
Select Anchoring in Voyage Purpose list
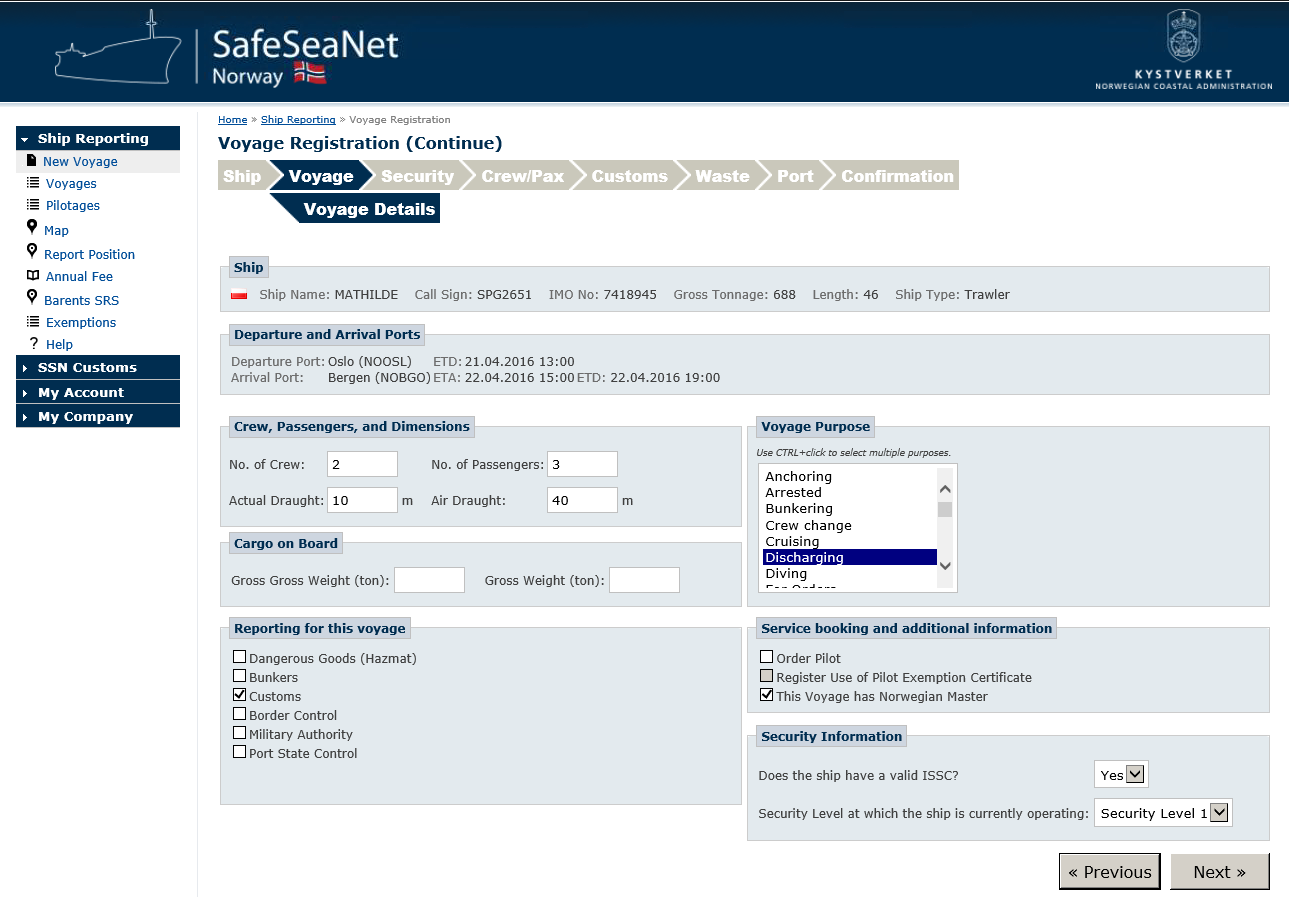[798, 476]
